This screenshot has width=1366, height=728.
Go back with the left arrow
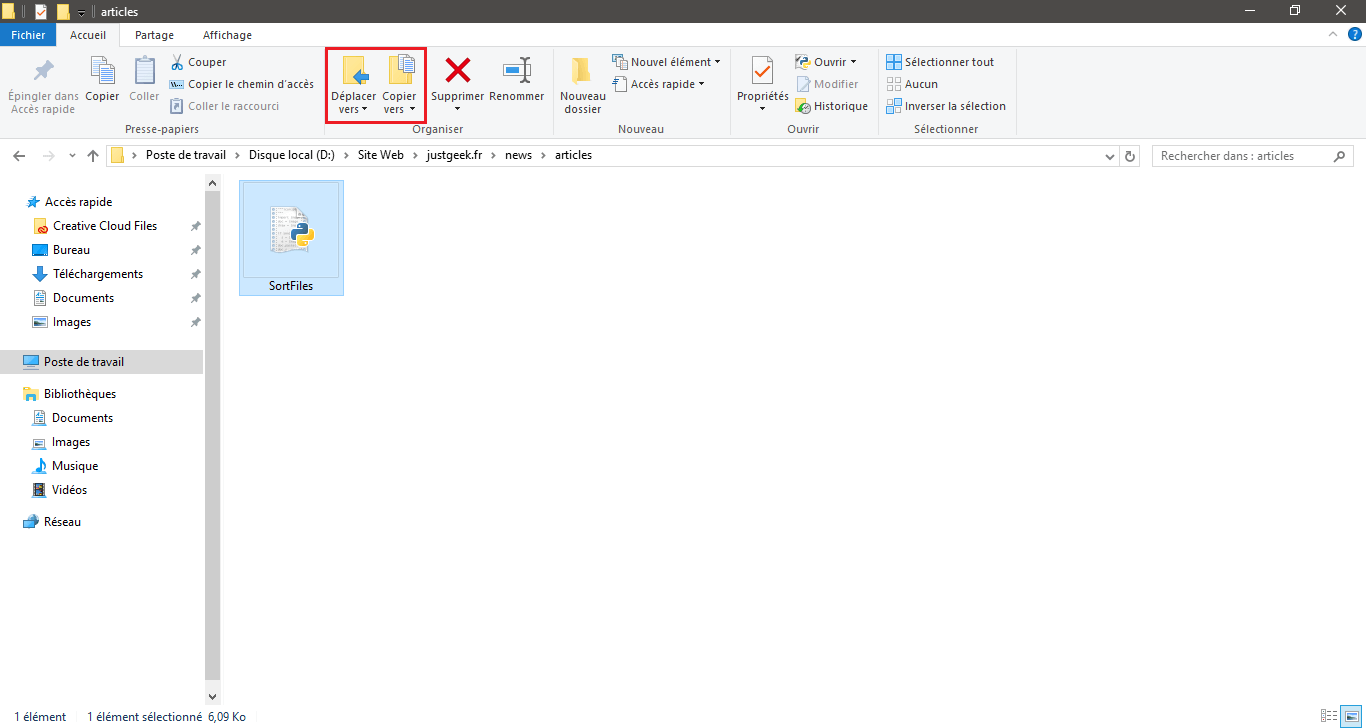click(19, 156)
